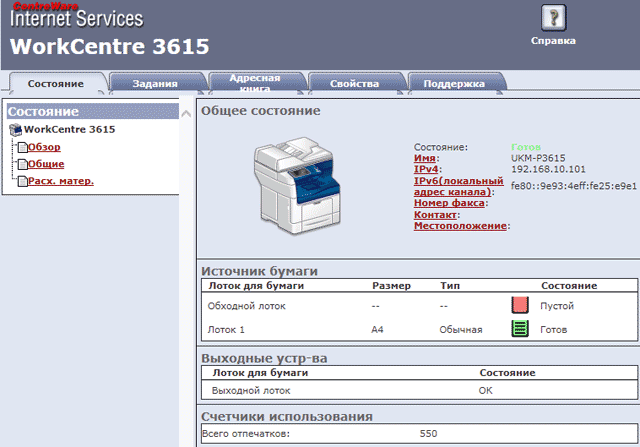Open the Задания tab
Screen dimensions: 640x447
click(x=155, y=84)
